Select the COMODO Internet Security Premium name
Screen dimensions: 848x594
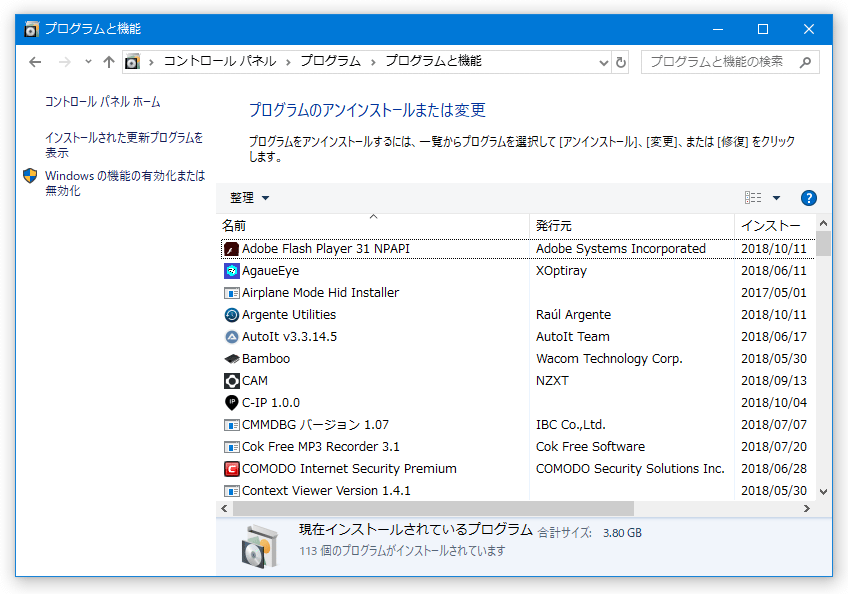coord(349,469)
